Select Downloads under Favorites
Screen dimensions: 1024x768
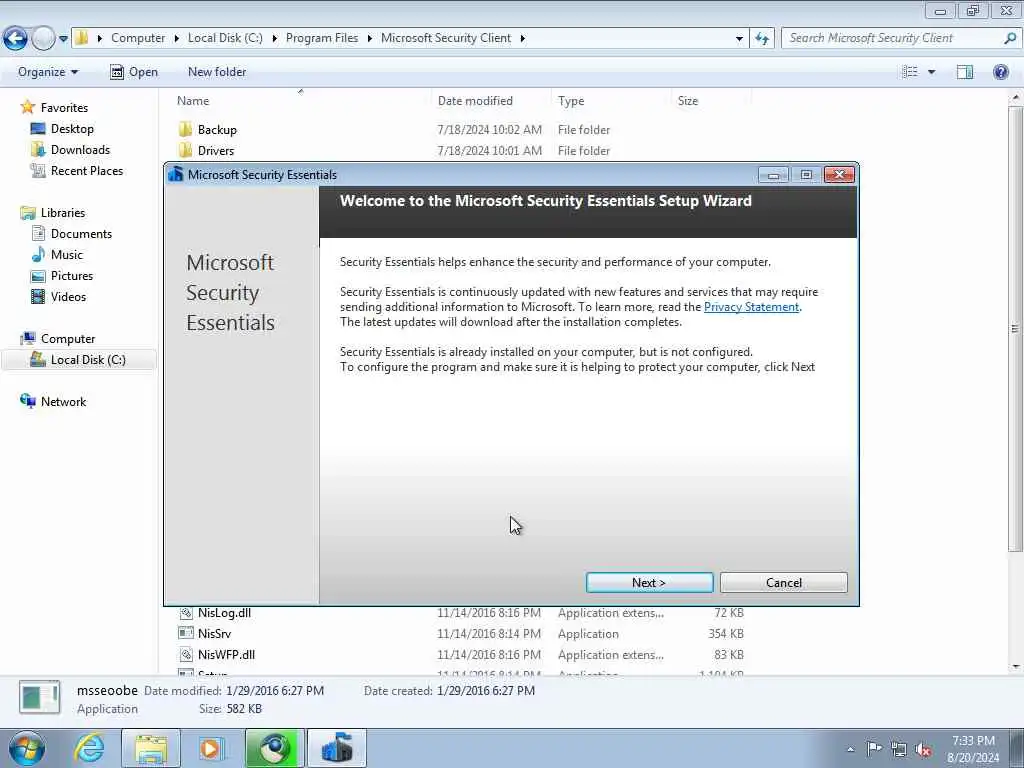click(x=80, y=150)
